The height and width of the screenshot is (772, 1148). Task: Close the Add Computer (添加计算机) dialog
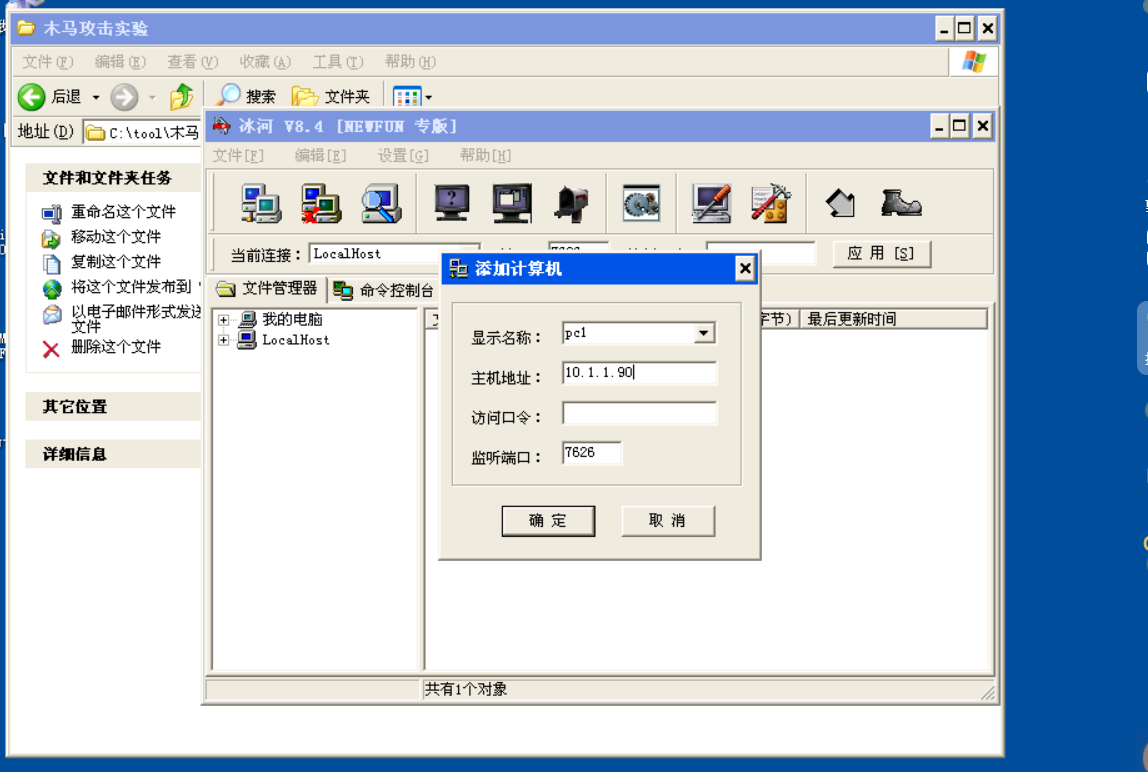point(745,269)
